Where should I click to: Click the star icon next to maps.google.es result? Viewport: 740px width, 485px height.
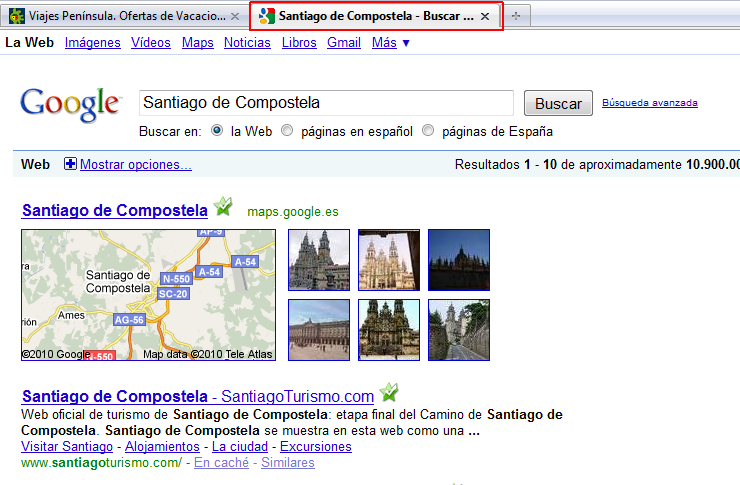(x=223, y=207)
